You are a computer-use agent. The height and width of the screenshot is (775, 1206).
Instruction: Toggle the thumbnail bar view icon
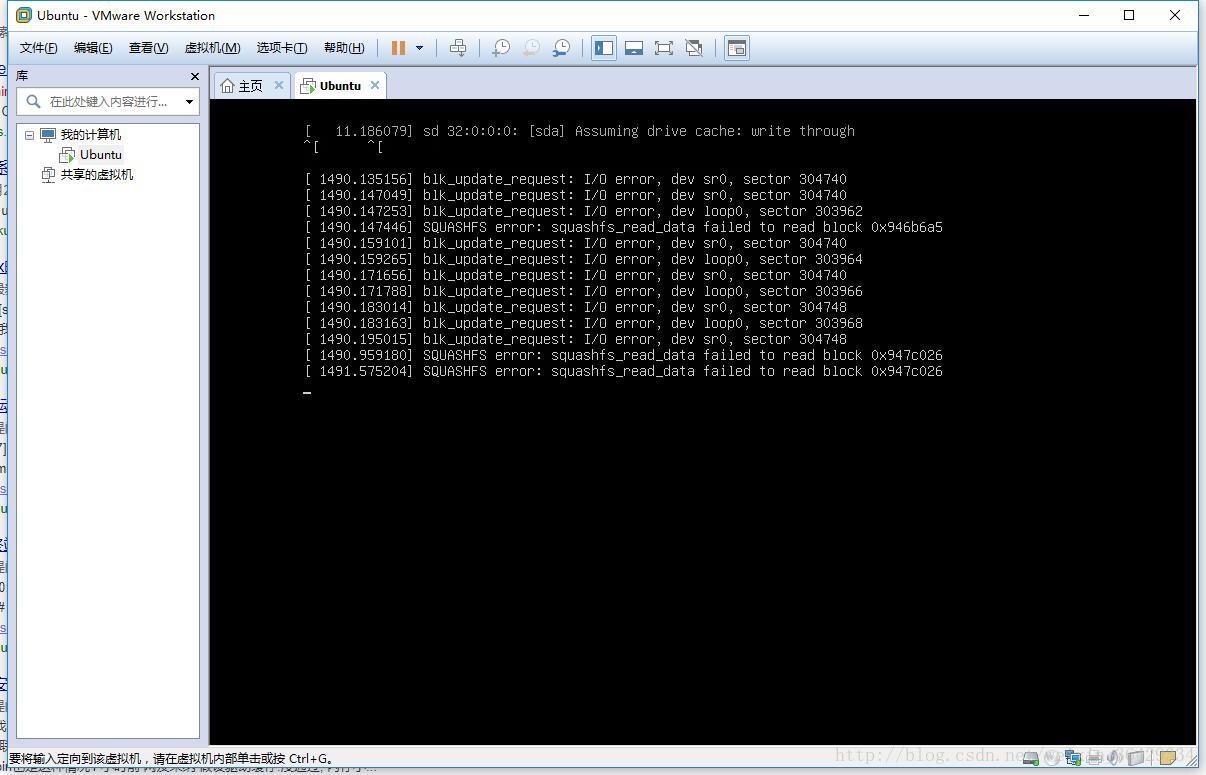pos(633,48)
